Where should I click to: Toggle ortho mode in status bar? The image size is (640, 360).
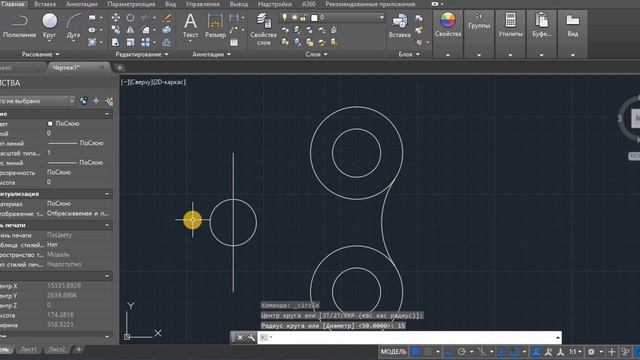pyautogui.click(x=449, y=351)
